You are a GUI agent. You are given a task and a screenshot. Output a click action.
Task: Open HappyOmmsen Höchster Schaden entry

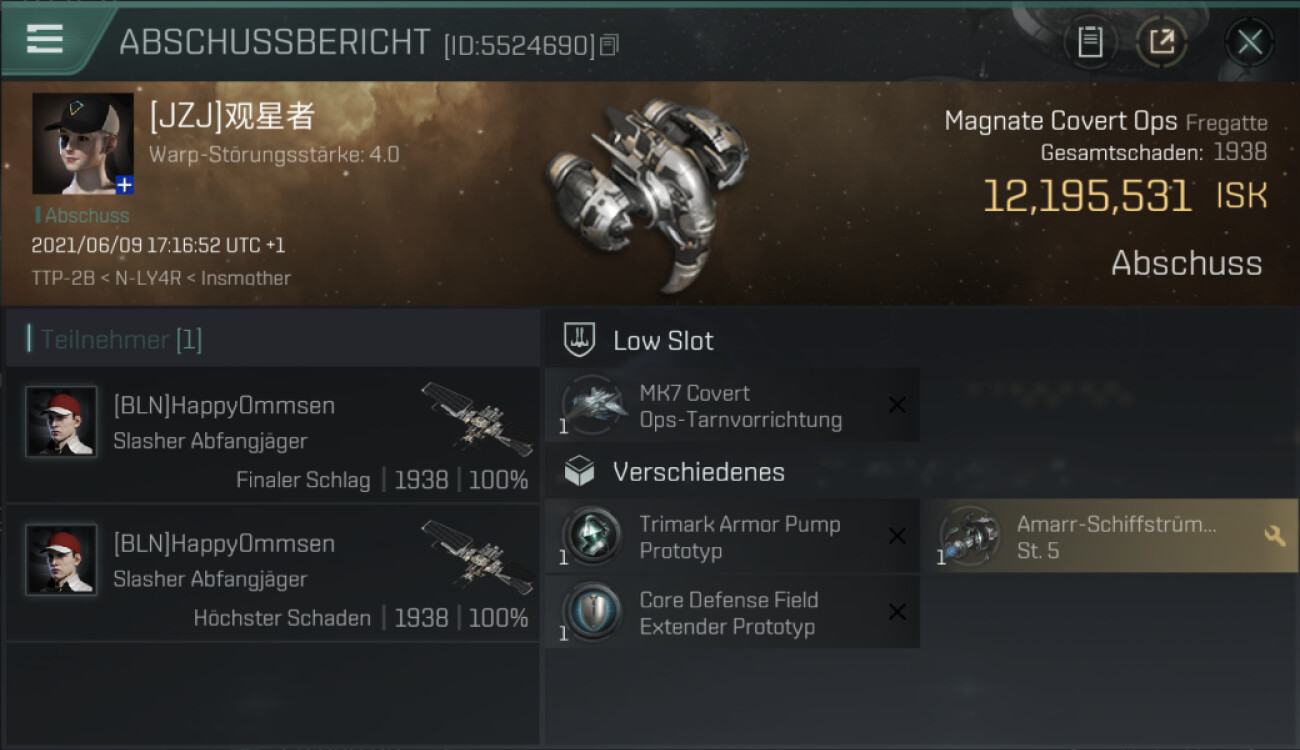pos(272,573)
